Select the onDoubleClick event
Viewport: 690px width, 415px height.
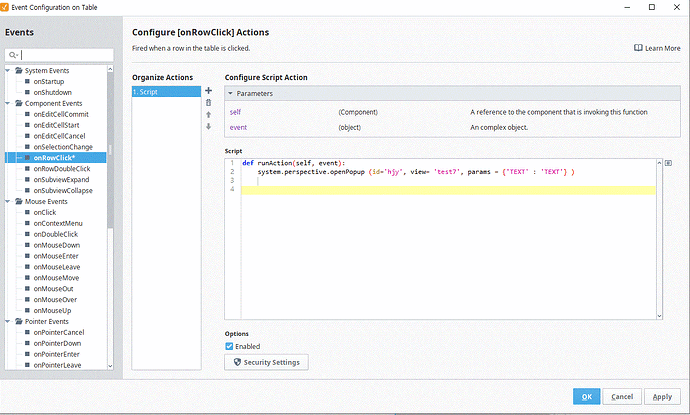pyautogui.click(x=55, y=234)
